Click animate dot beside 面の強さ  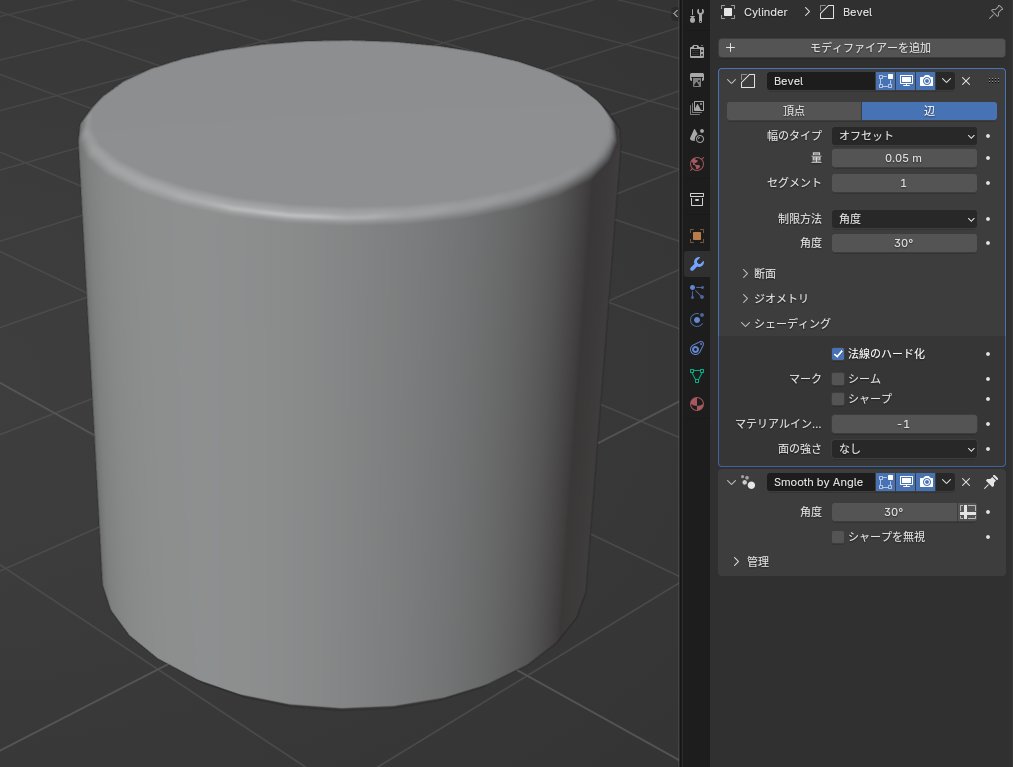pyautogui.click(x=988, y=449)
